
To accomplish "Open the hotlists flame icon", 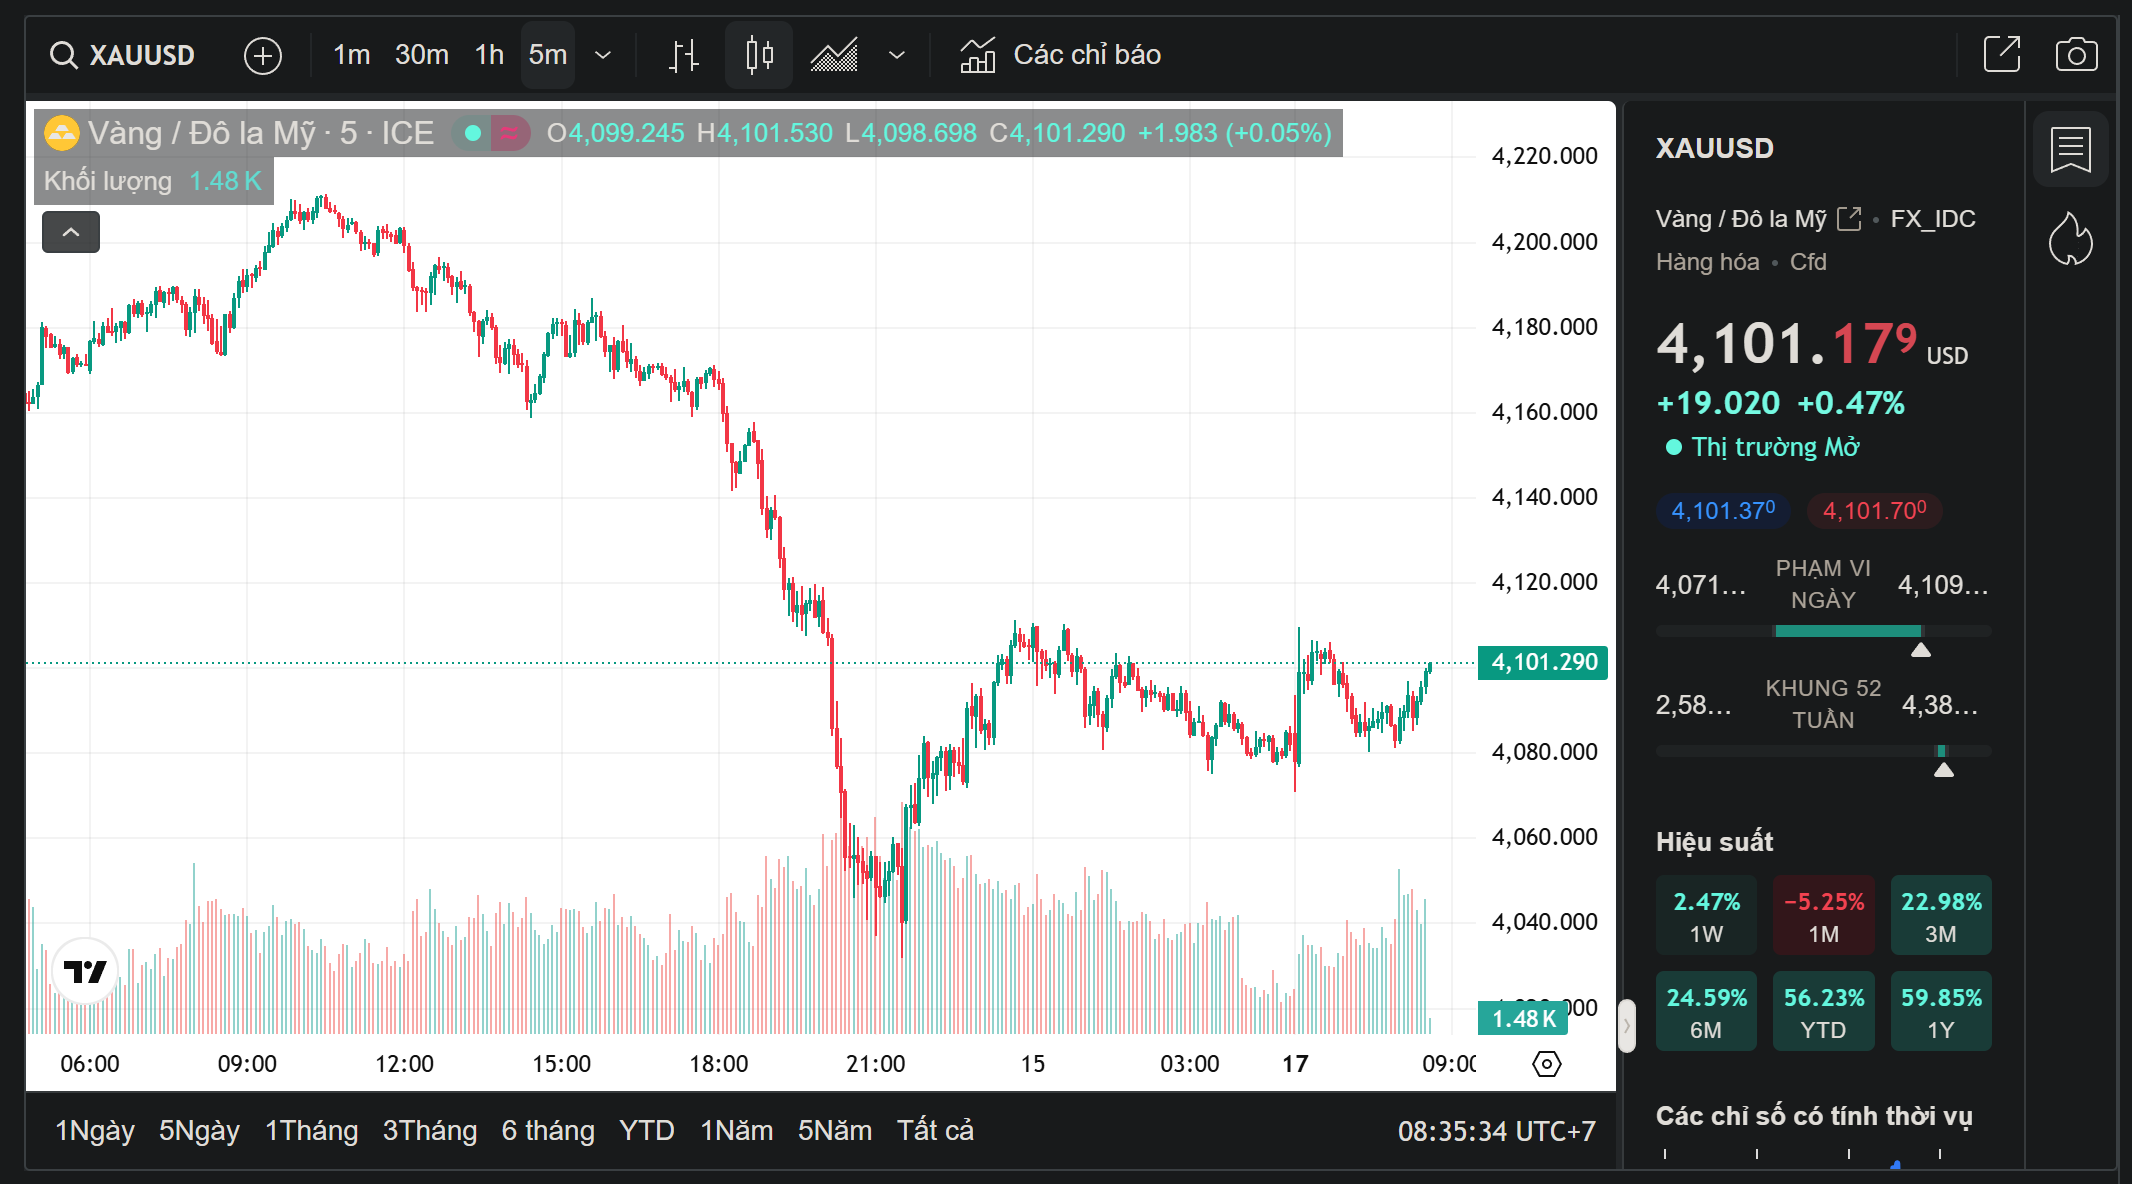I will (2070, 240).
